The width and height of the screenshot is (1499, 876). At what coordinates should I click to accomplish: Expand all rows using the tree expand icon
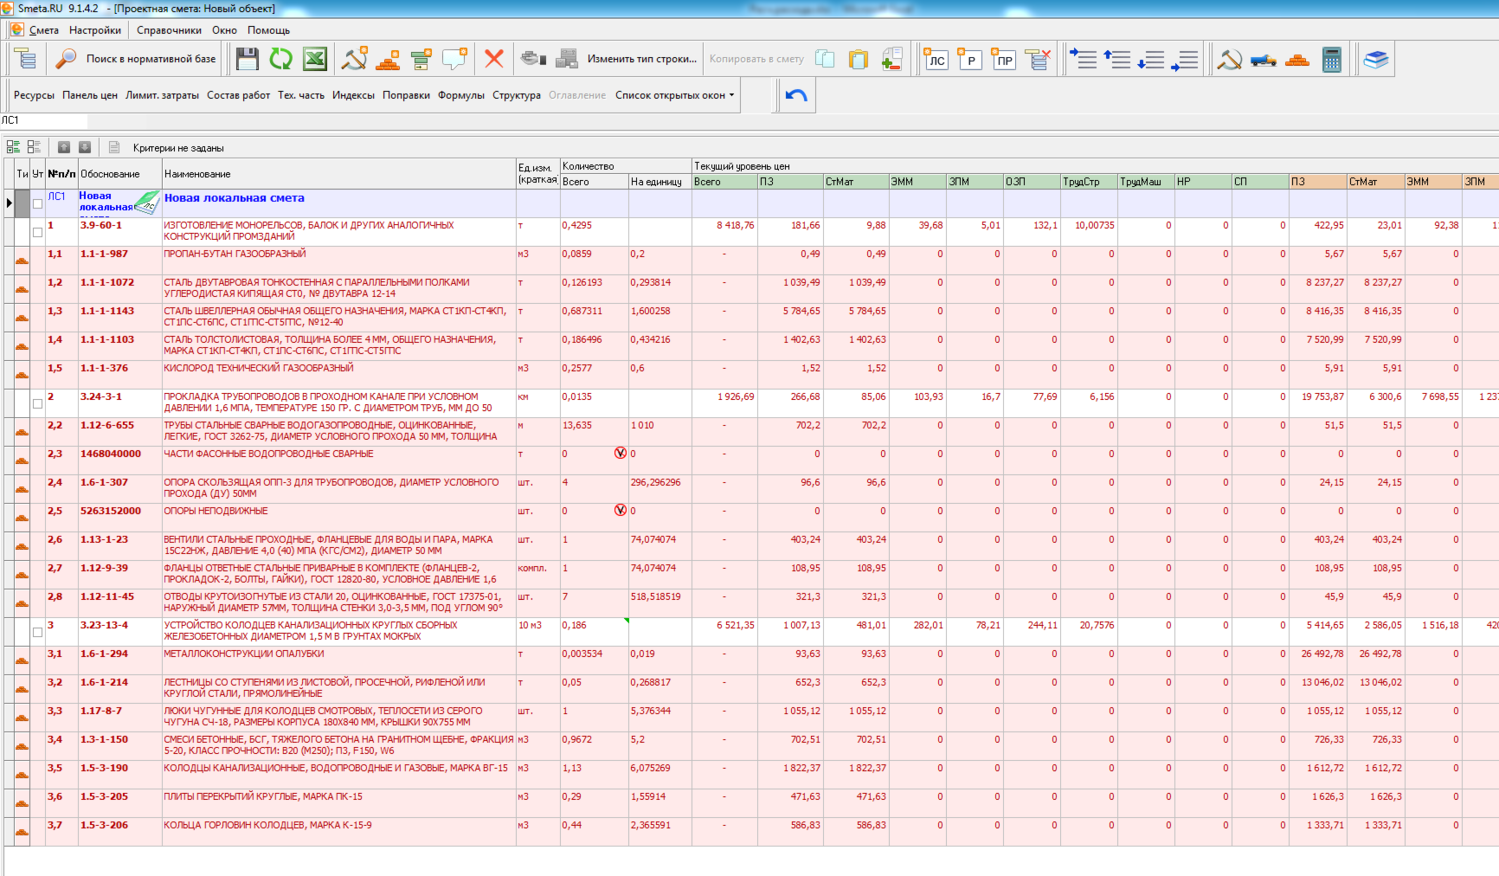[13, 147]
